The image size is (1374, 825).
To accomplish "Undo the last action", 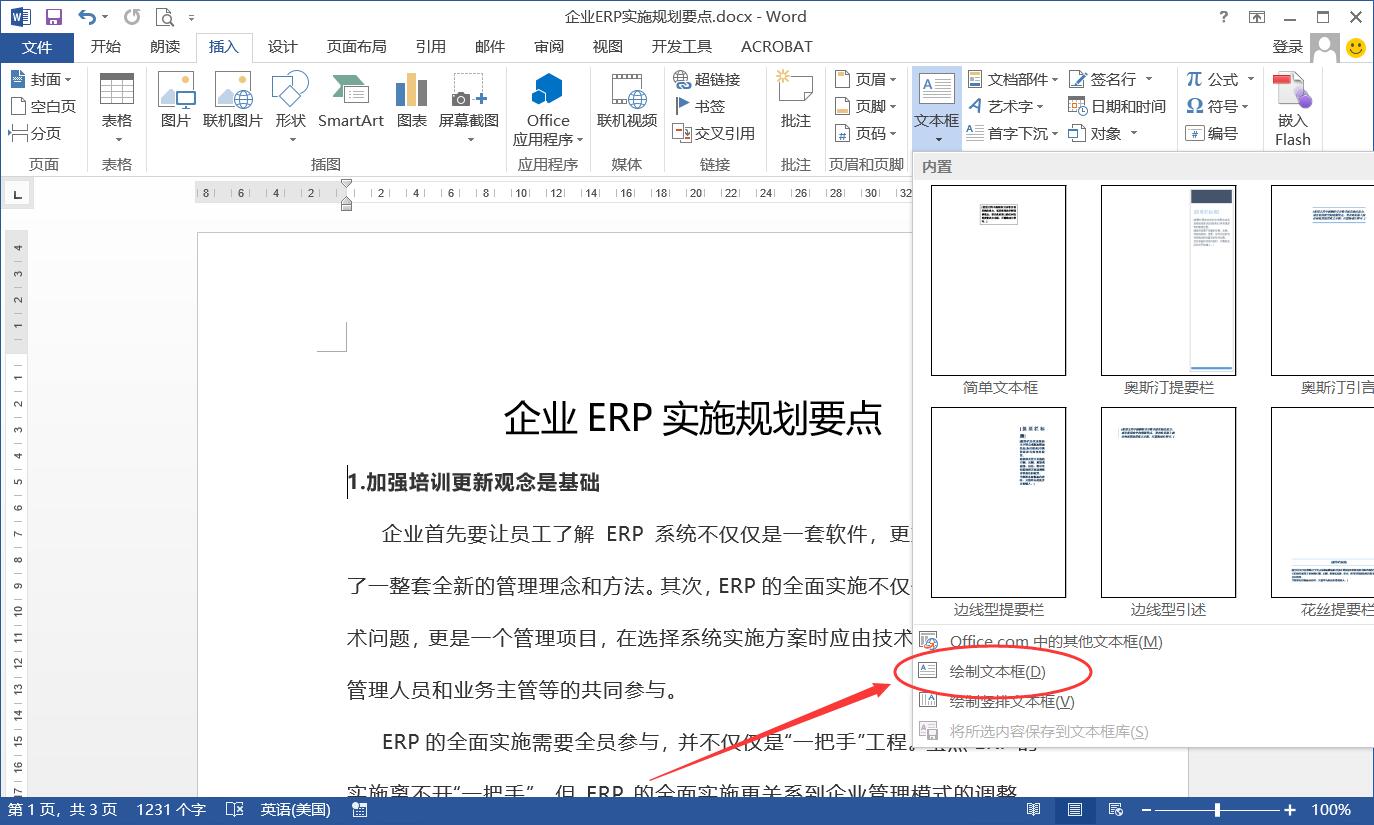I will pos(88,17).
